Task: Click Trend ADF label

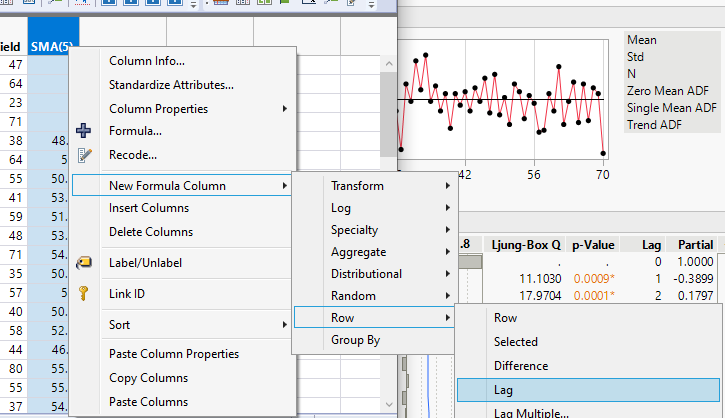Action: click(x=654, y=125)
